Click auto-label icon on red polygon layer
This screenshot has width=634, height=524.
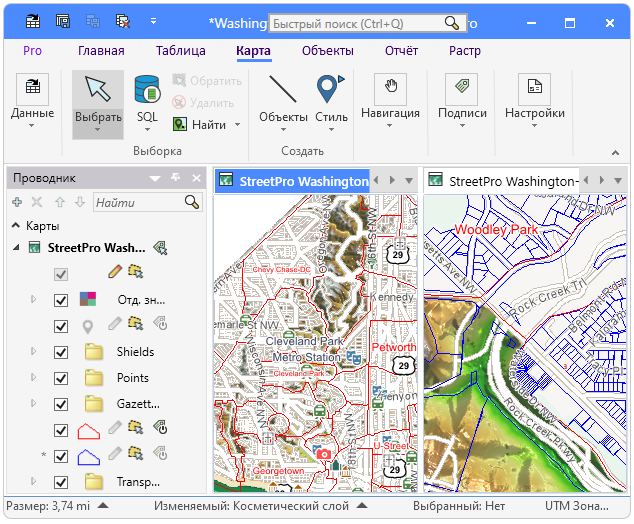pos(160,427)
